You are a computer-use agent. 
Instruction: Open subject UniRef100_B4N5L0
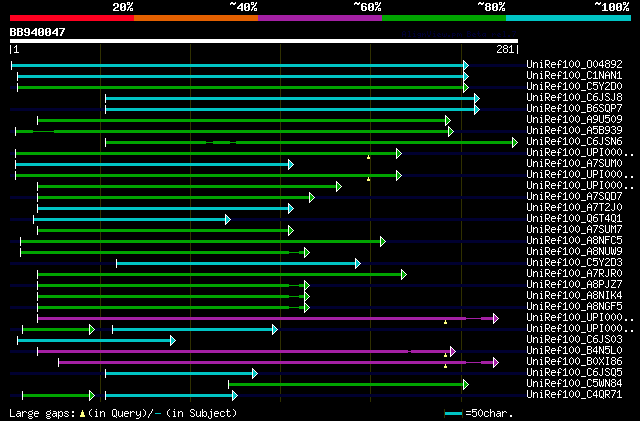click(574, 350)
